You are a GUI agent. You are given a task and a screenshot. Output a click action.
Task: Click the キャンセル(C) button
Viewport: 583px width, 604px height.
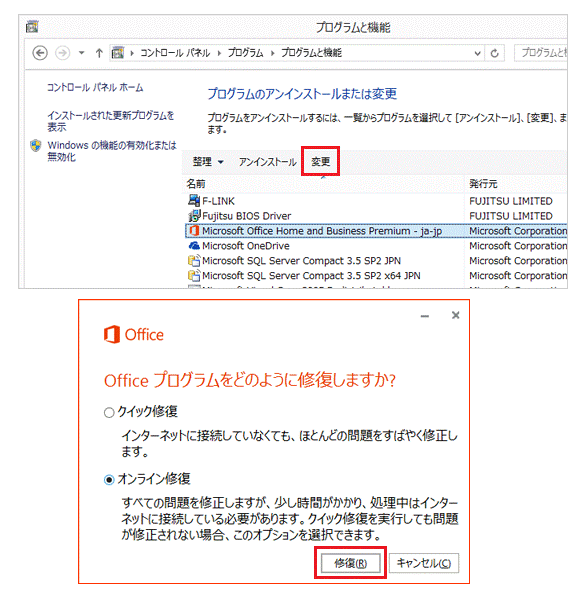(x=424, y=563)
